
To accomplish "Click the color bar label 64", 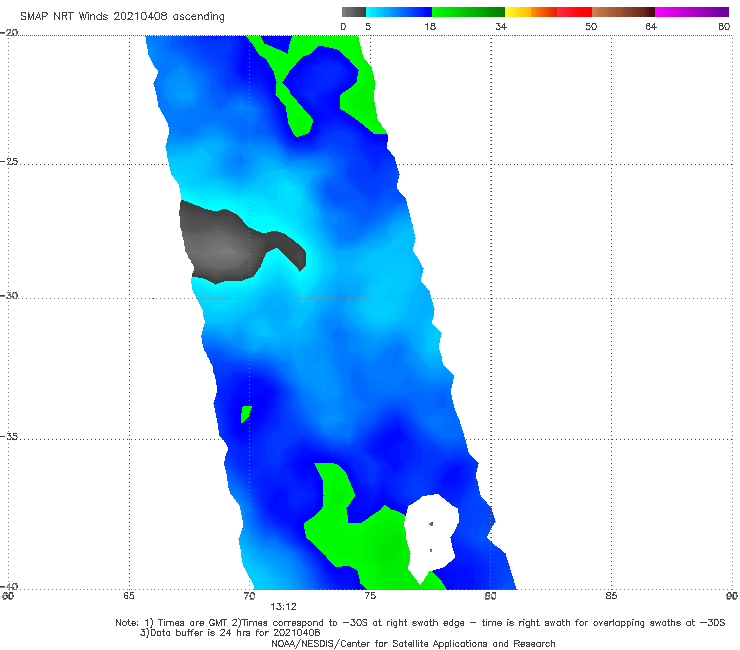I will 651,27.
